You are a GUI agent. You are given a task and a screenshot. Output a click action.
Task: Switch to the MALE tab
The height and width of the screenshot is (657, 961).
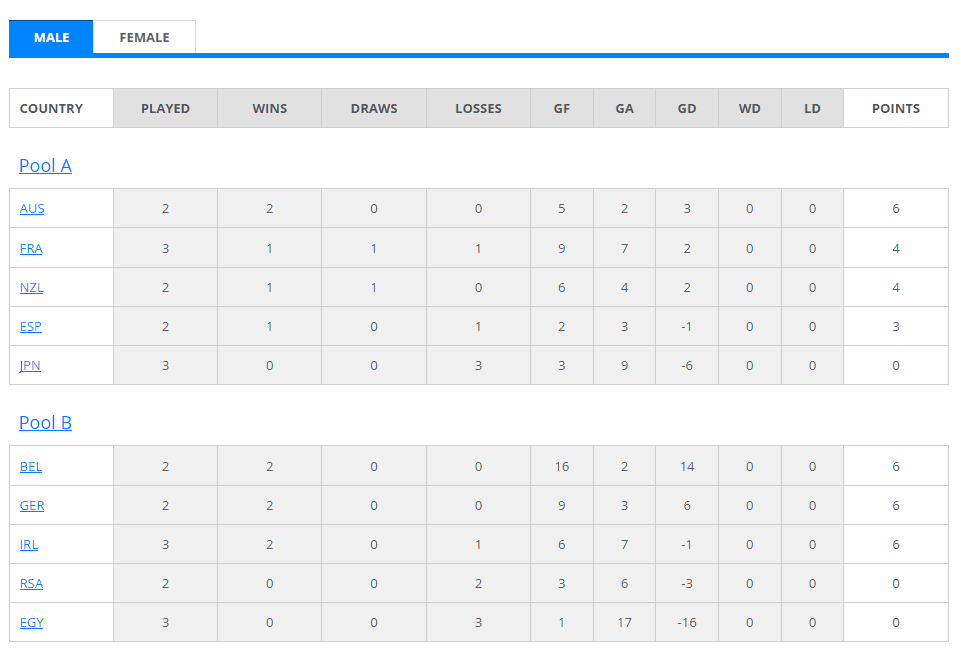pos(51,37)
